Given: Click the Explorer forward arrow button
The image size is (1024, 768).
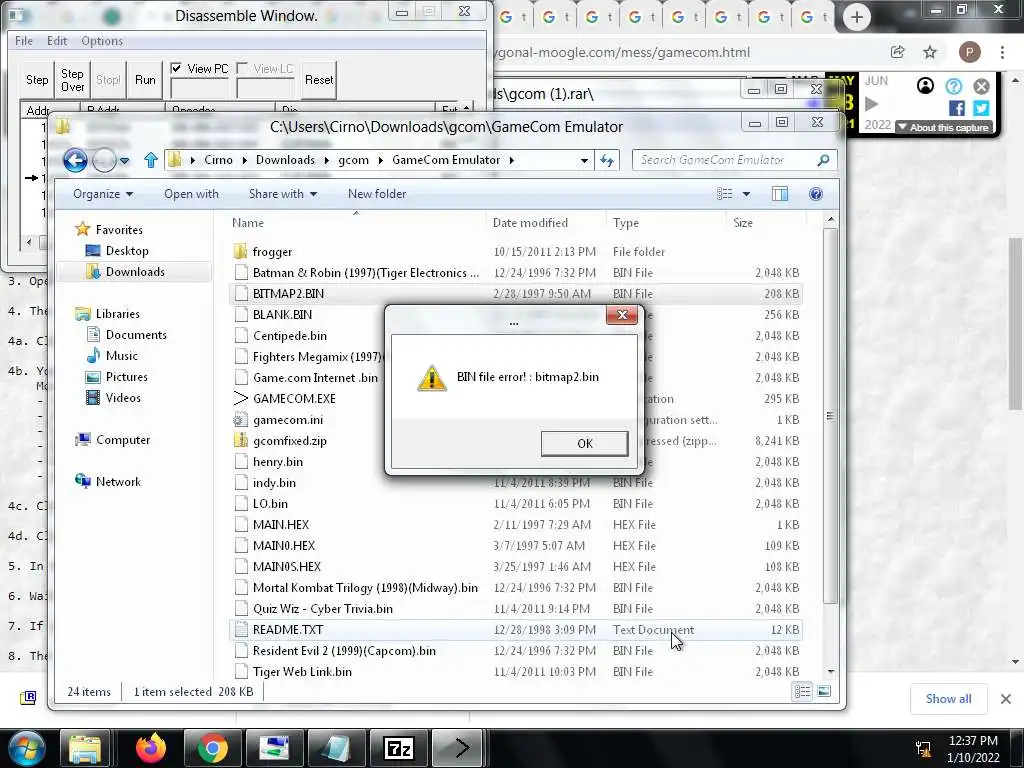Looking at the screenshot, I should [x=104, y=160].
